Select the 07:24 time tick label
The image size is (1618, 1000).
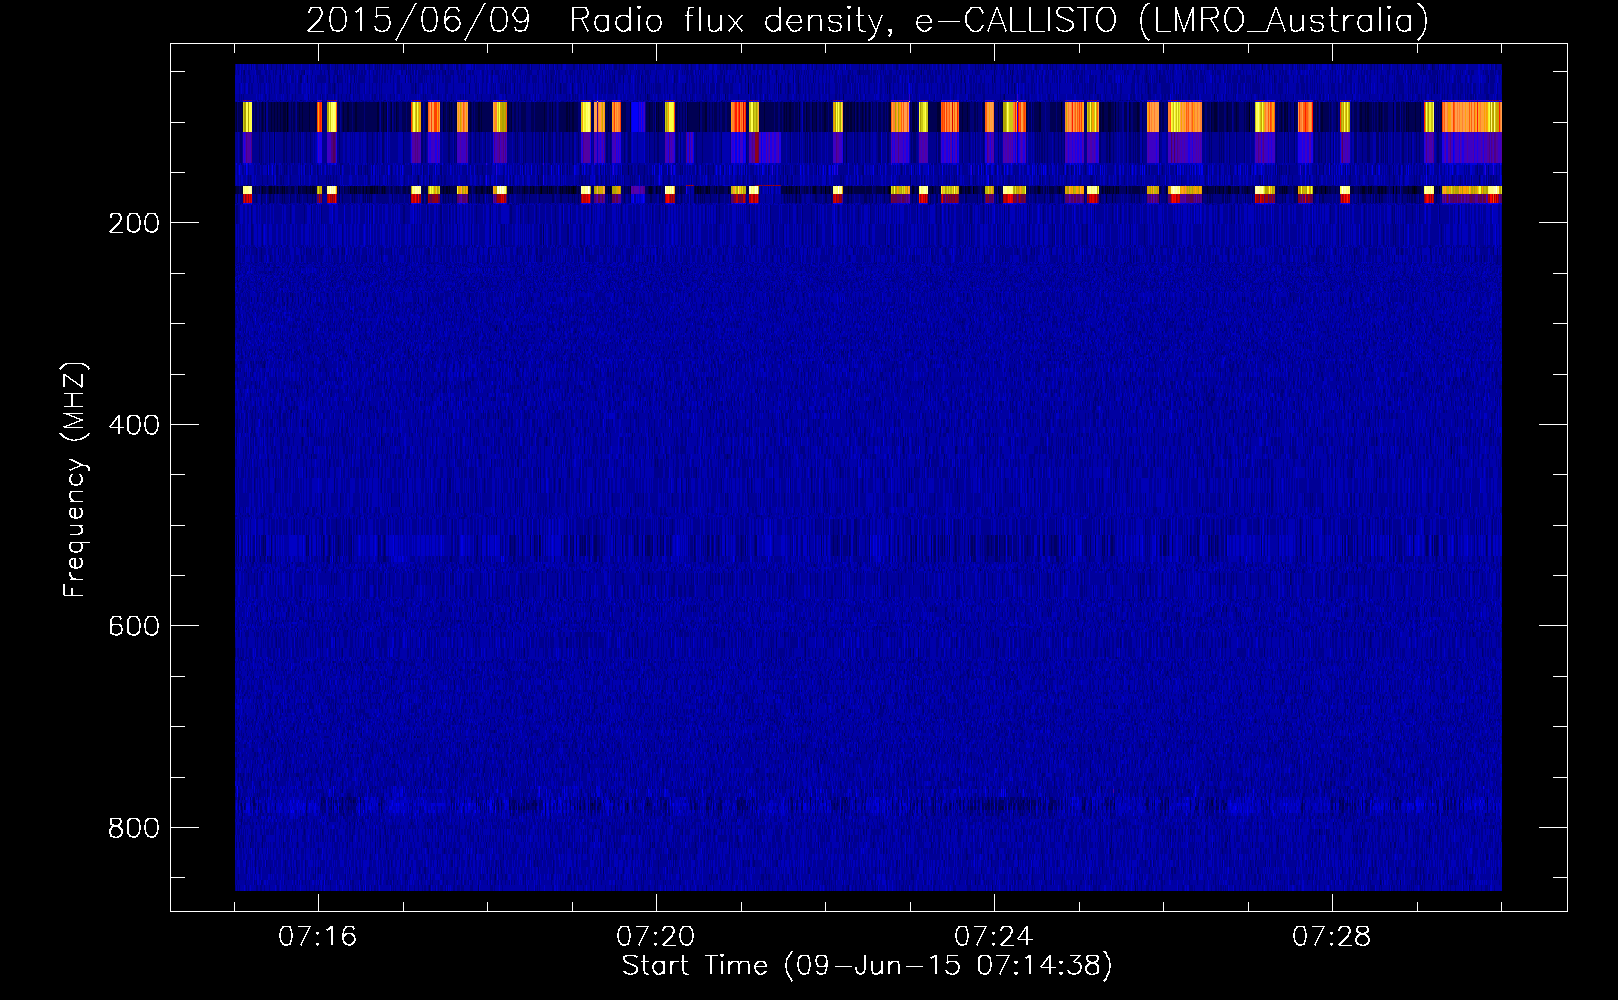pos(993,937)
